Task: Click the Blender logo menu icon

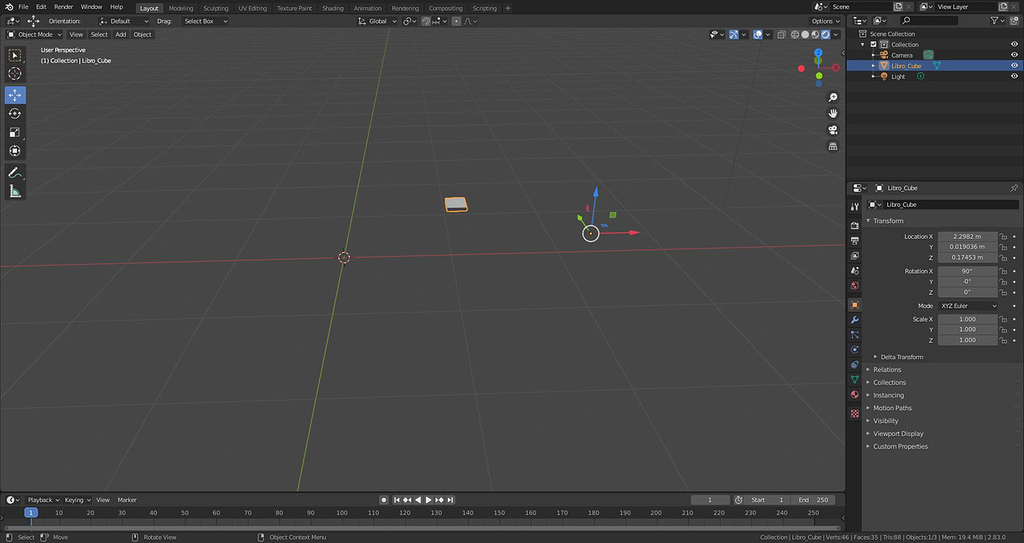Action: point(8,7)
